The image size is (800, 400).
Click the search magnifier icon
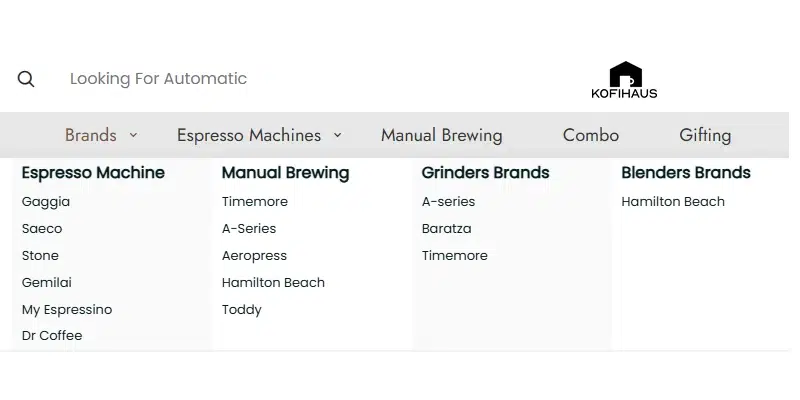pyautogui.click(x=26, y=79)
